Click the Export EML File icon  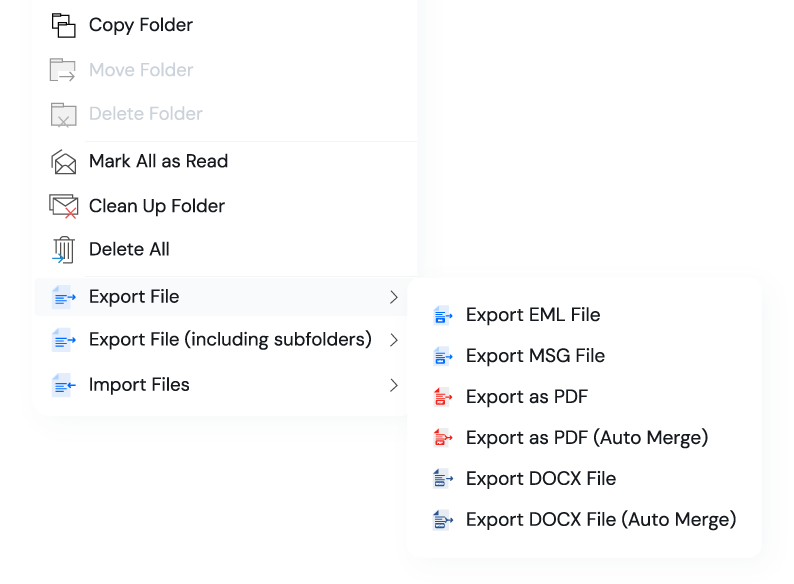pos(443,316)
